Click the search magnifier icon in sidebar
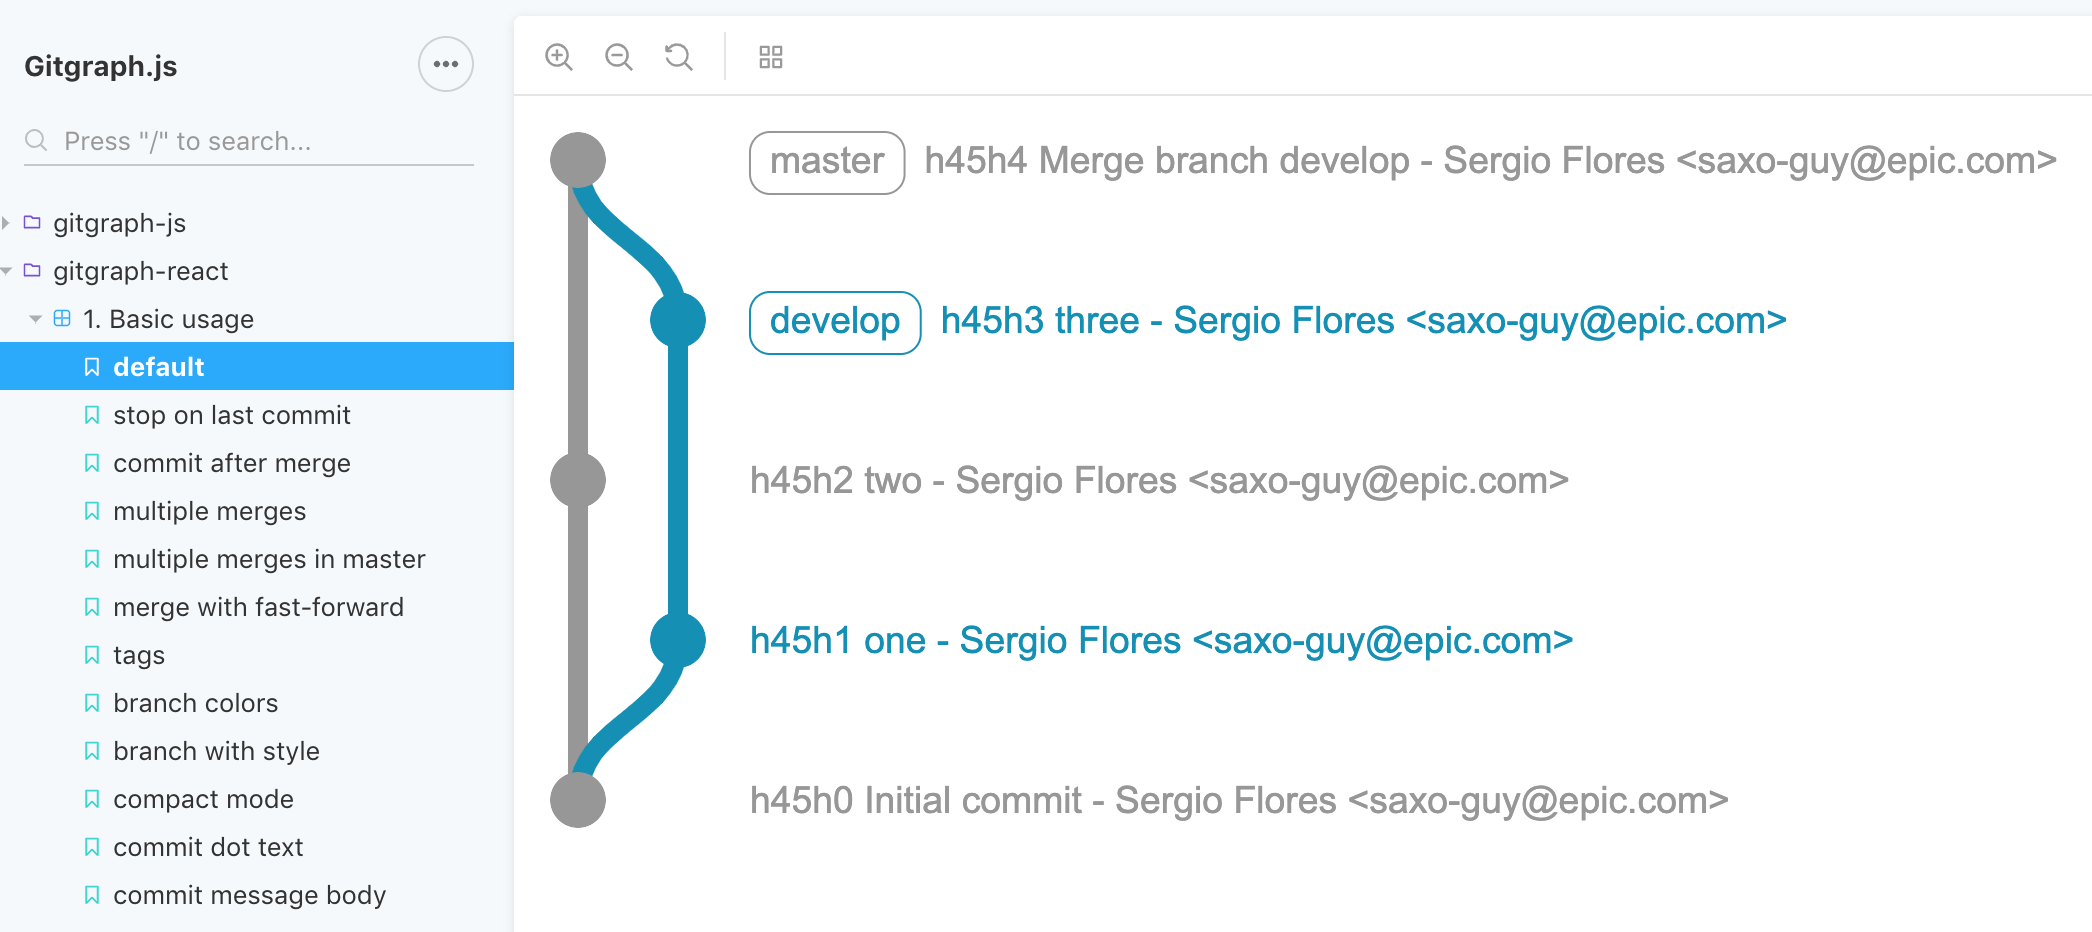The height and width of the screenshot is (932, 2092). (36, 140)
